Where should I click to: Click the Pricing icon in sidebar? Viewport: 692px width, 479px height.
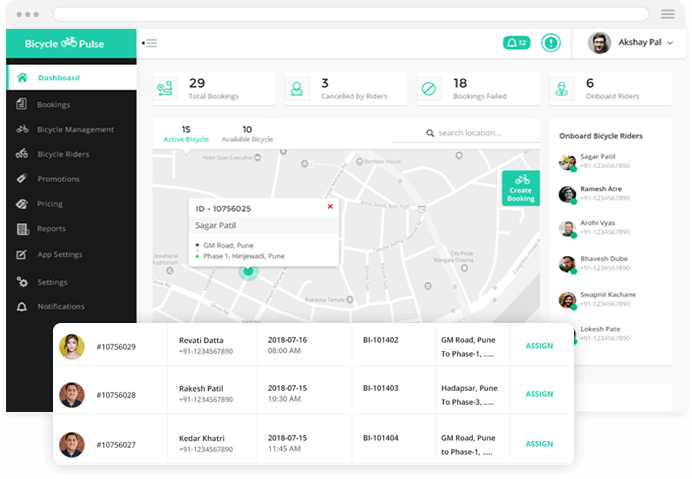[22, 204]
